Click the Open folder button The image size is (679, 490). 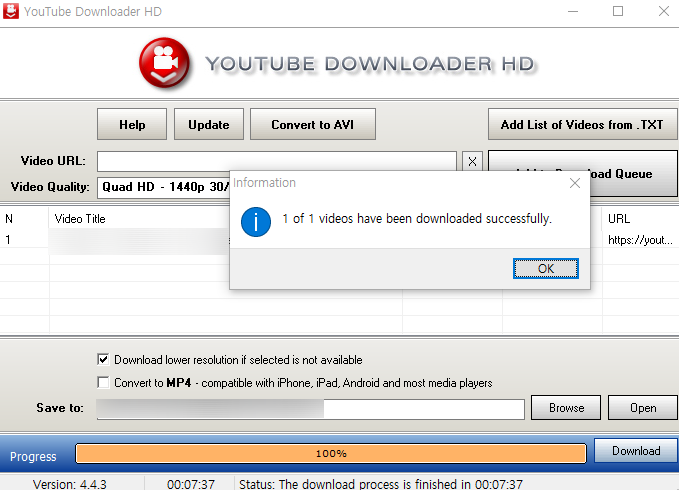(x=643, y=408)
